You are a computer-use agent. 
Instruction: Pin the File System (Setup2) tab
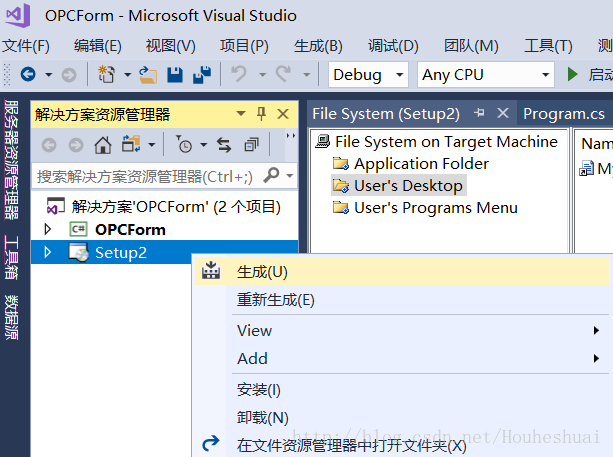tap(479, 113)
